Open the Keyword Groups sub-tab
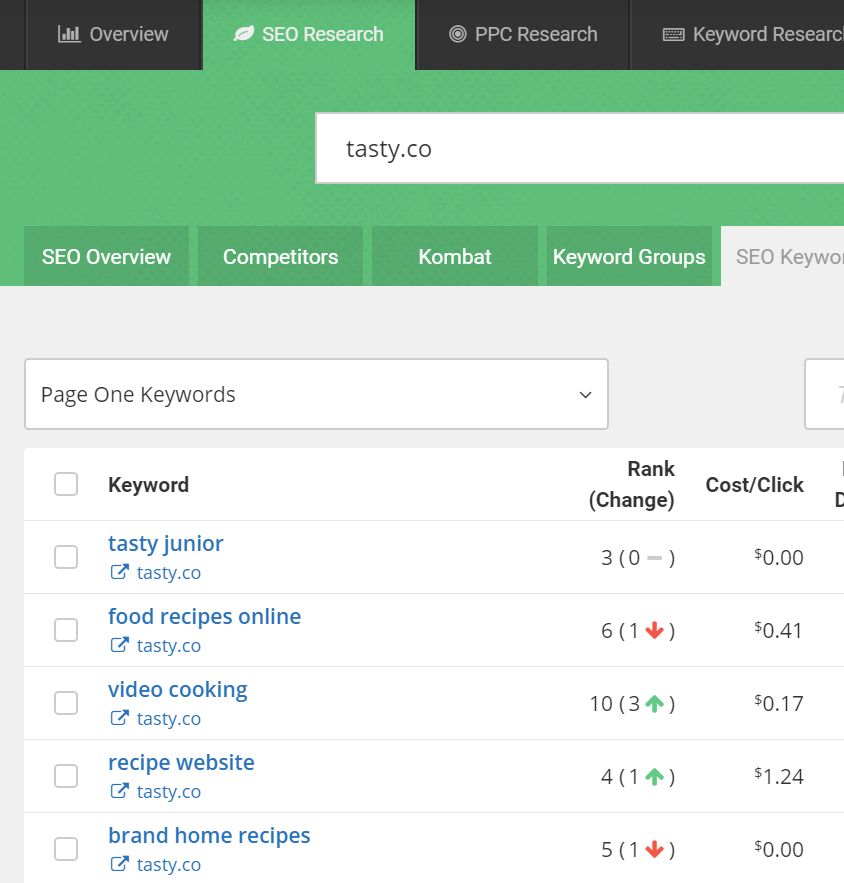Viewport: 844px width, 883px height. pos(629,256)
